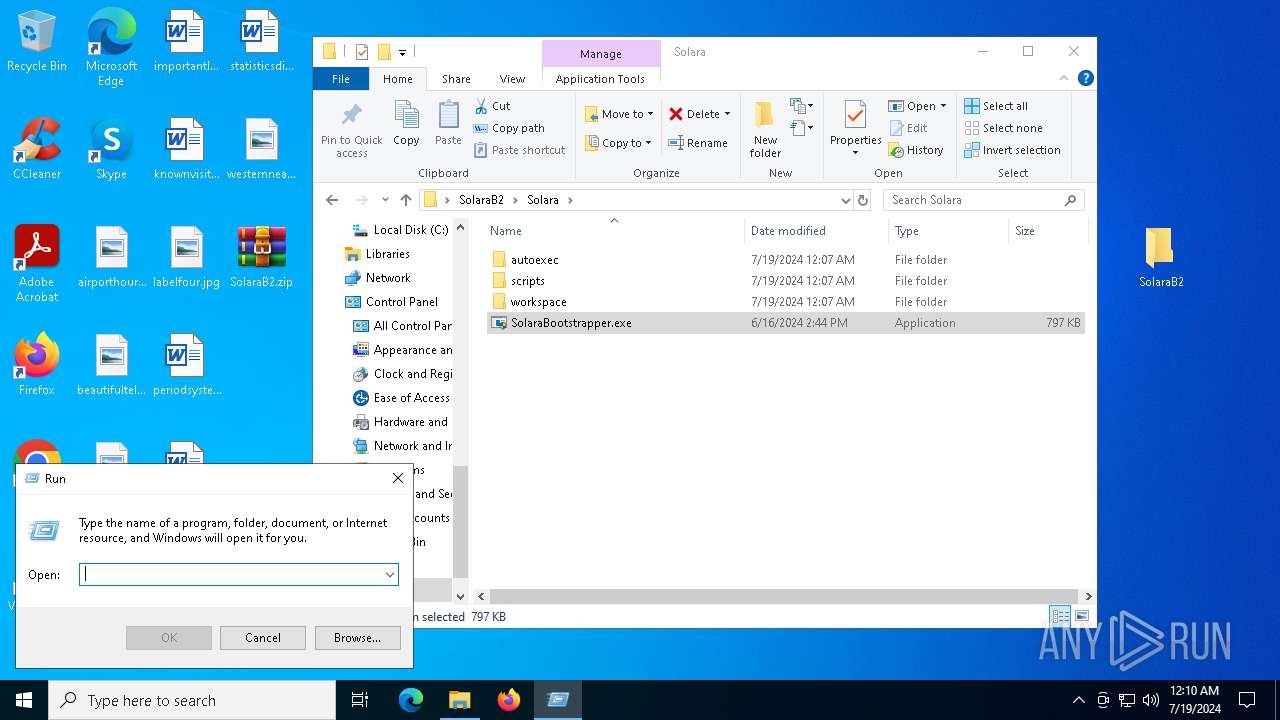This screenshot has width=1280, height=720.
Task: Open the File menu tab
Action: pos(341,79)
